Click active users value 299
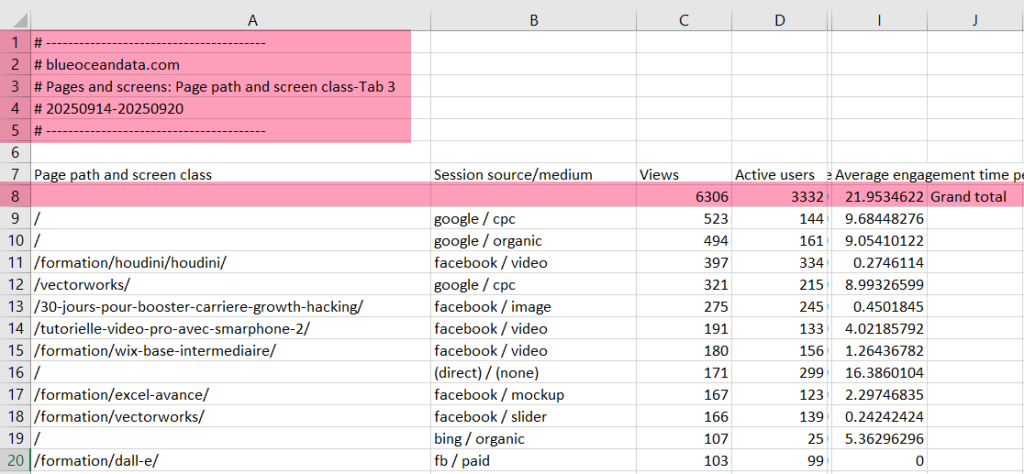Screen dimensions: 1024x474 pos(780,373)
